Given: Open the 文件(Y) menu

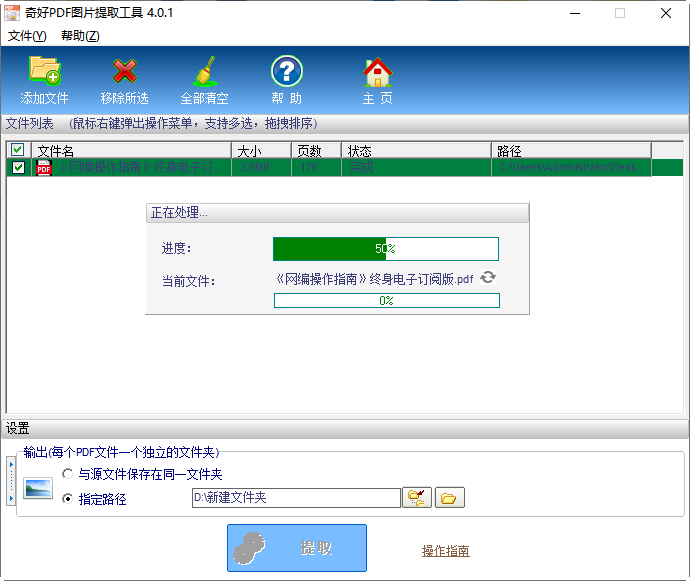Looking at the screenshot, I should tap(27, 36).
